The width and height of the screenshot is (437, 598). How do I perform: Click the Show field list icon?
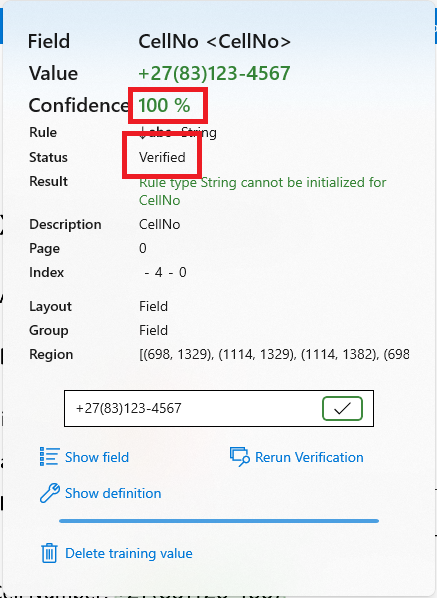(x=49, y=457)
